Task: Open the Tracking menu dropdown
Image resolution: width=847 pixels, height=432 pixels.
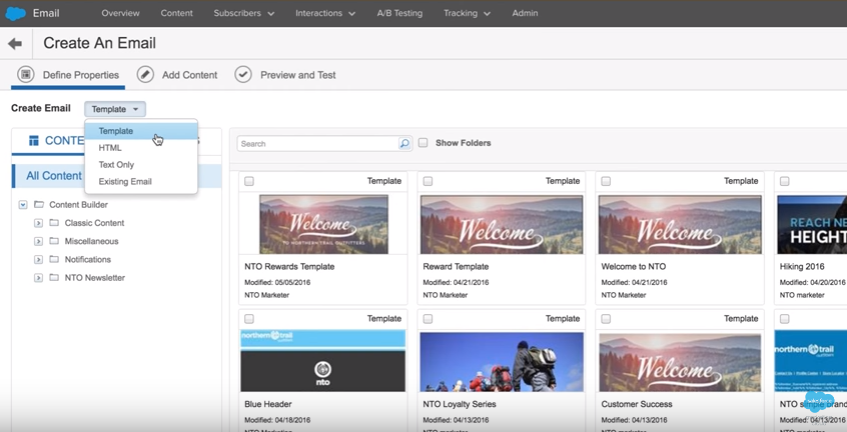Action: click(467, 13)
